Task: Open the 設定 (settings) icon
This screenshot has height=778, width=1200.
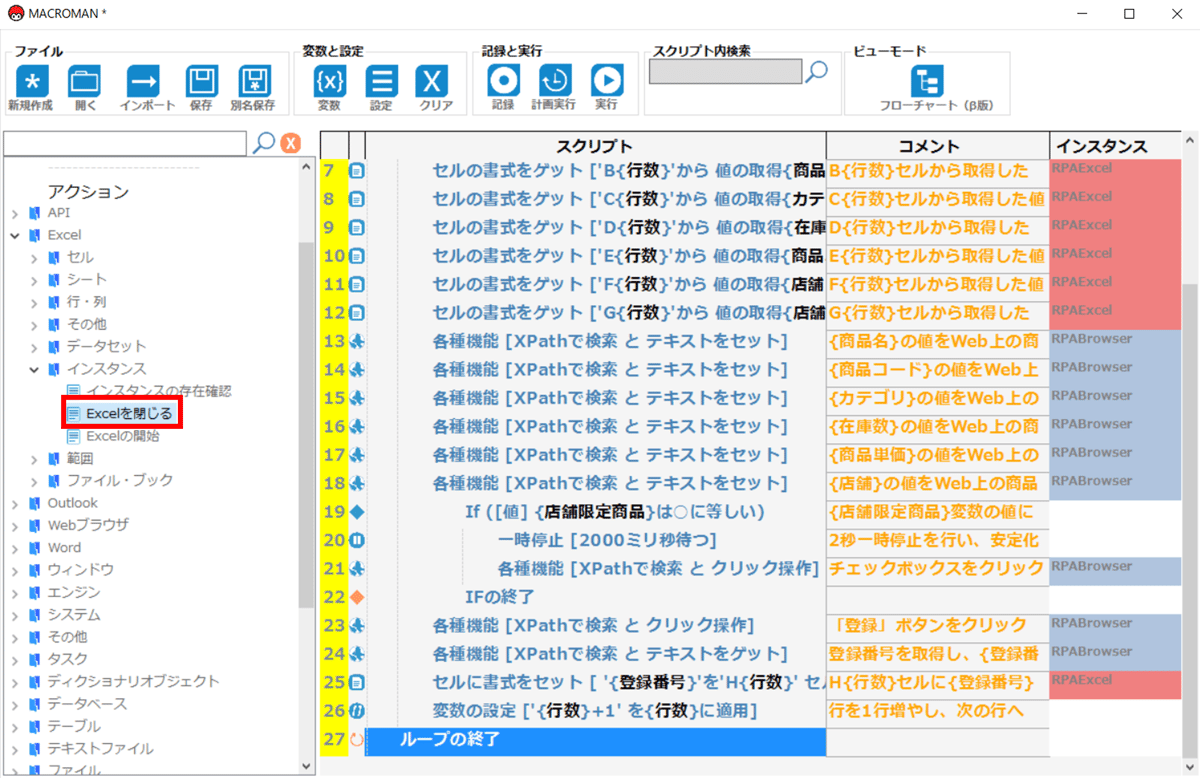Action: [381, 81]
